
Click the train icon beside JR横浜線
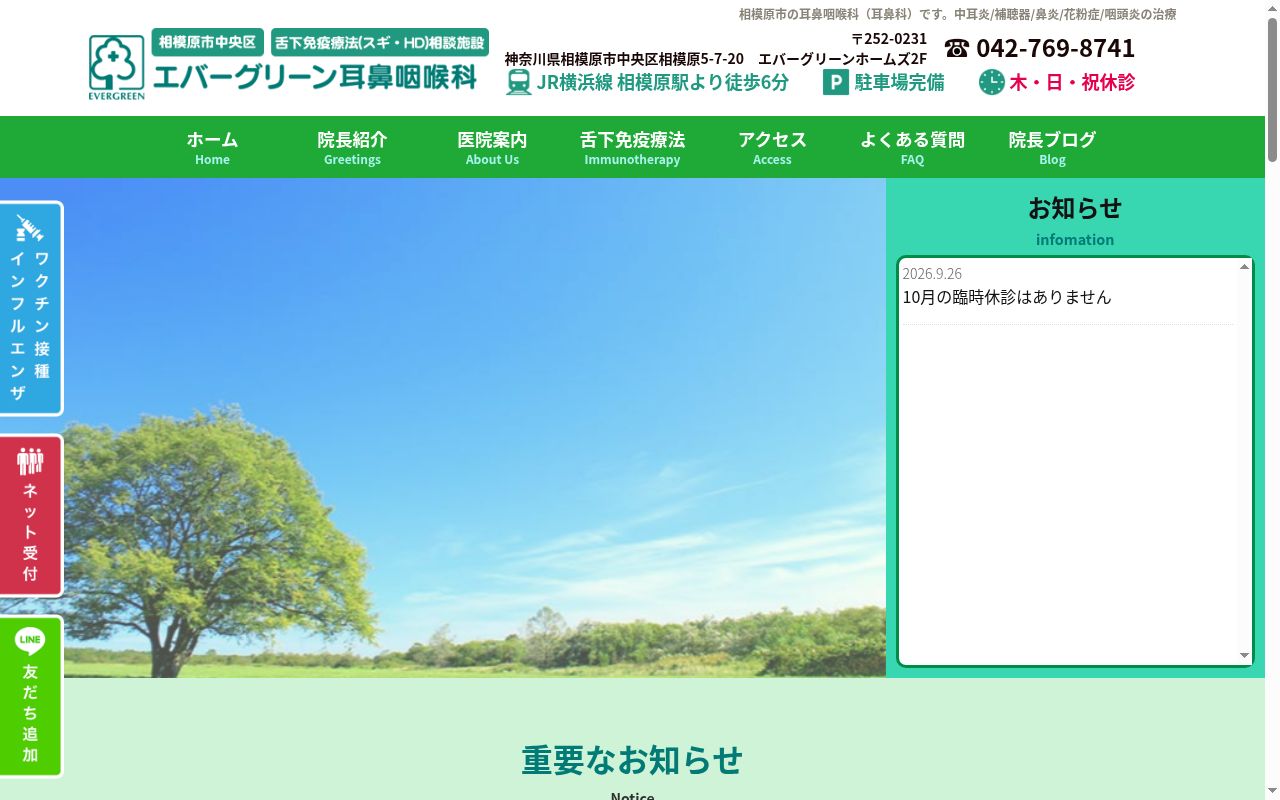tap(519, 82)
